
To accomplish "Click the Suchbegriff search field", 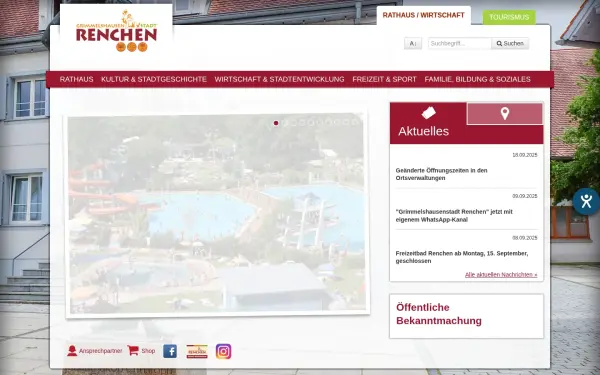I will click(x=460, y=43).
